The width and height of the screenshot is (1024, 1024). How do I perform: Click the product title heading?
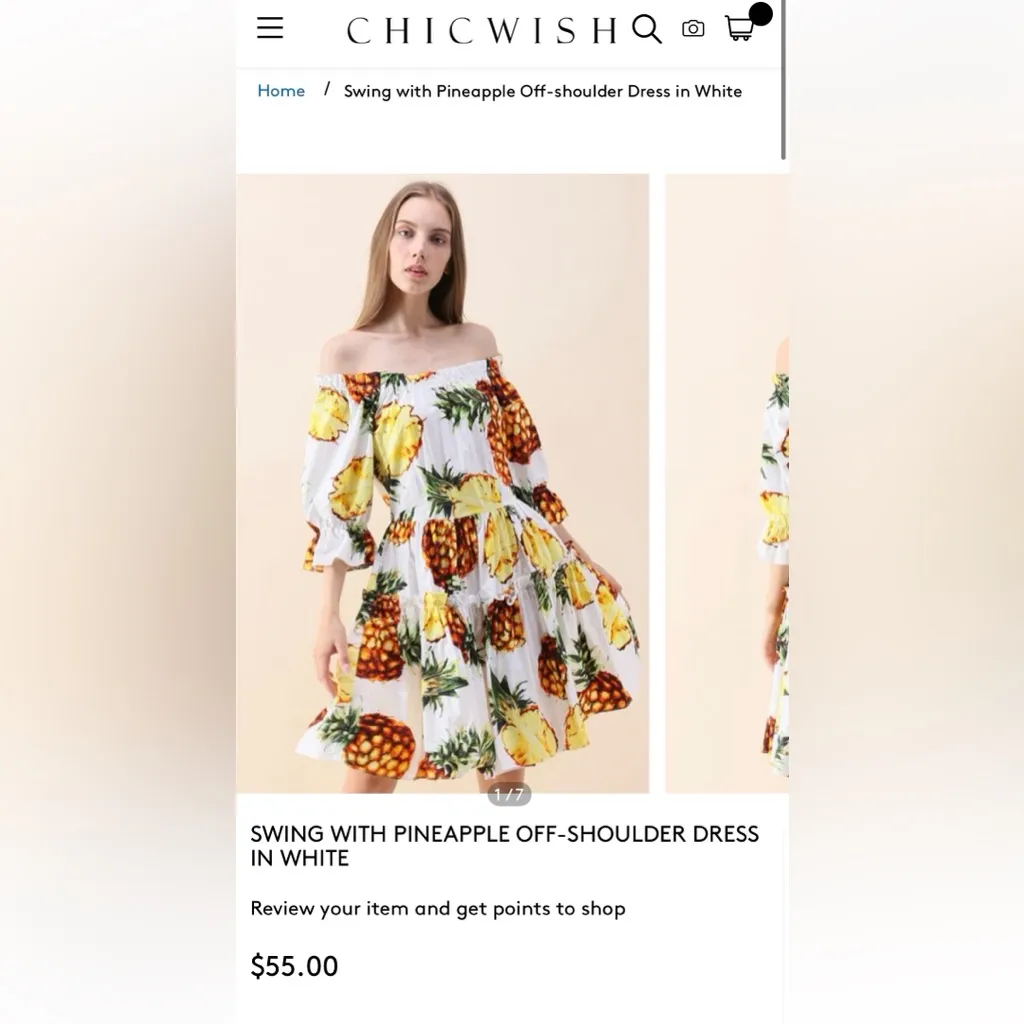tap(504, 845)
